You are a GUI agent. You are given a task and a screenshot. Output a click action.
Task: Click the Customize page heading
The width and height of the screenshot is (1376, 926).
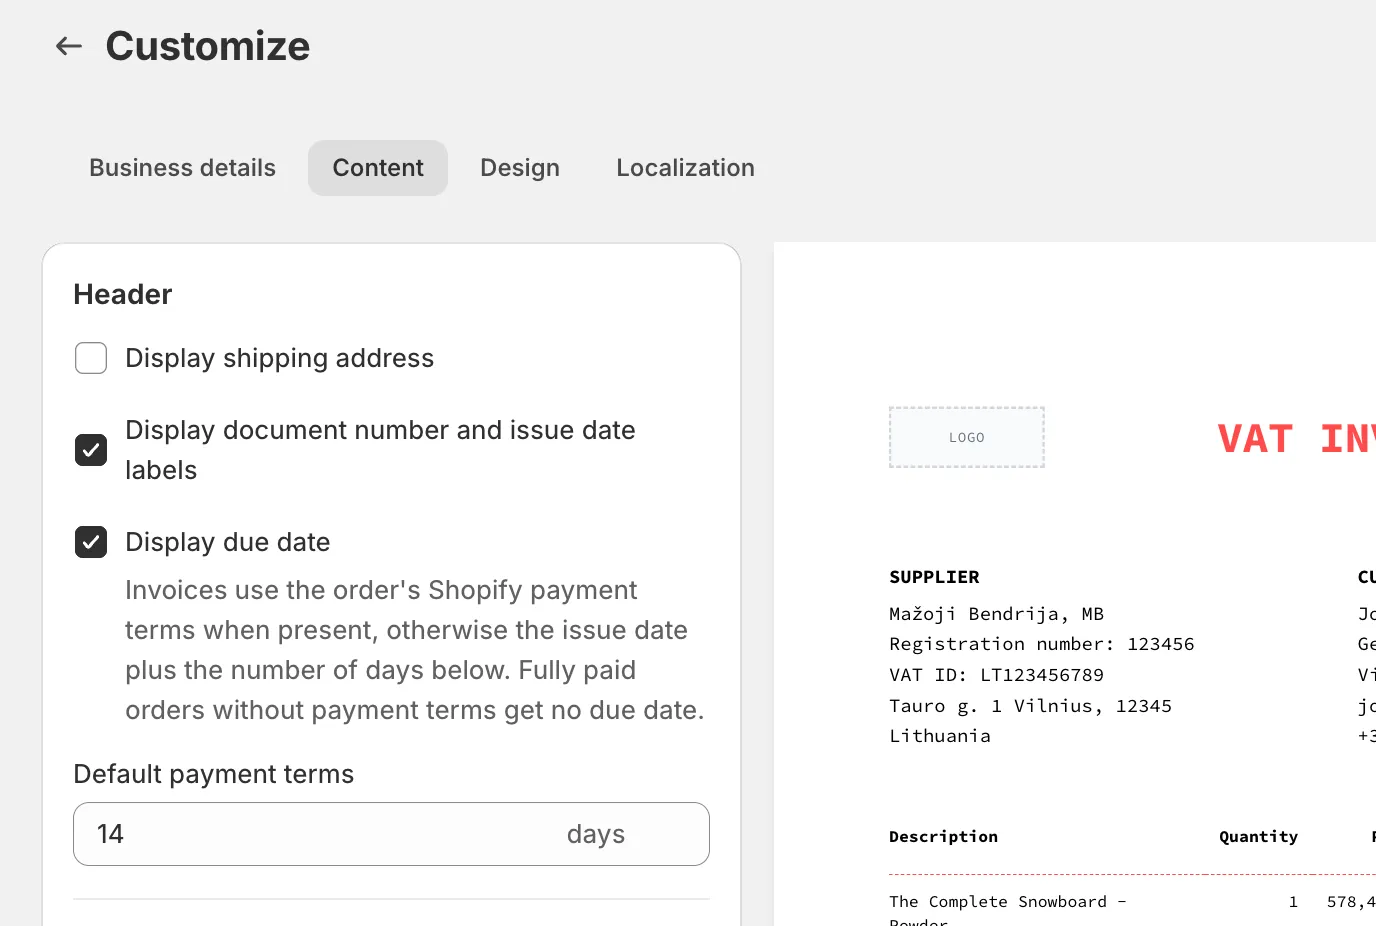tap(208, 46)
